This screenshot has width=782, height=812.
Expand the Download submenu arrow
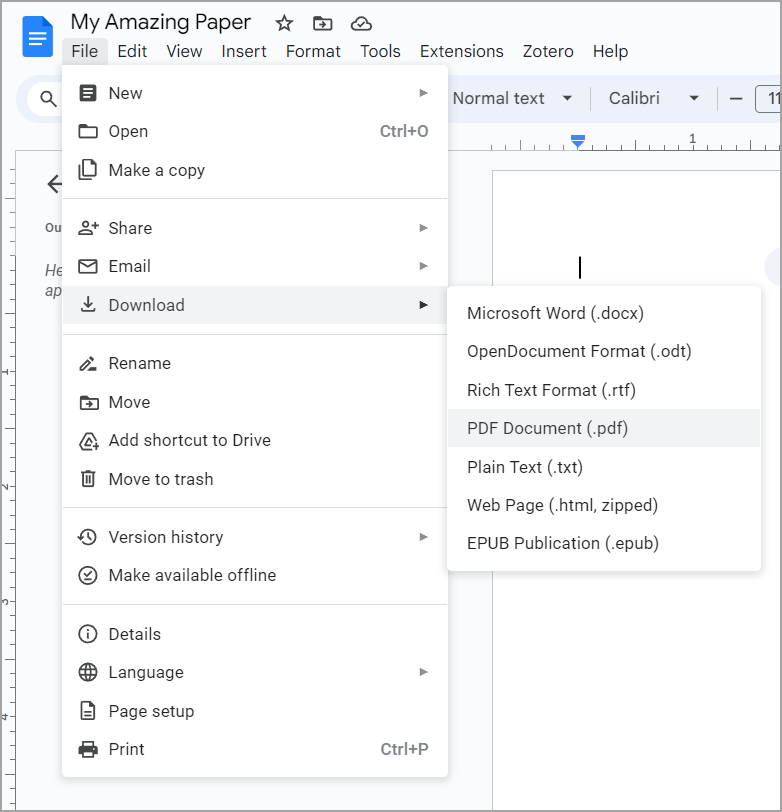(x=424, y=305)
